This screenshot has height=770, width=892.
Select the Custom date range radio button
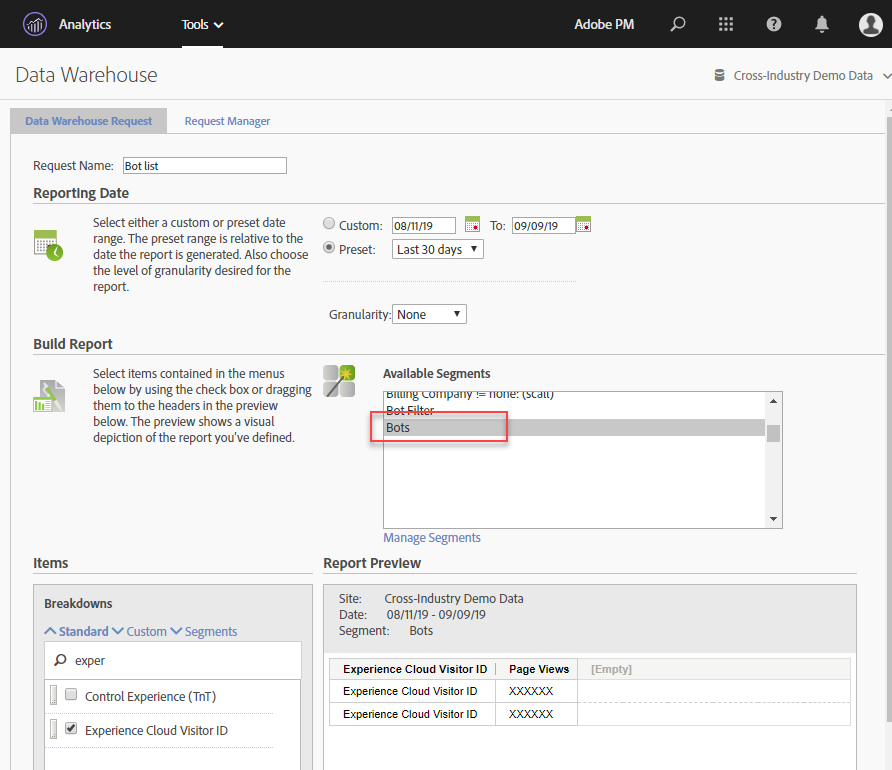329,224
